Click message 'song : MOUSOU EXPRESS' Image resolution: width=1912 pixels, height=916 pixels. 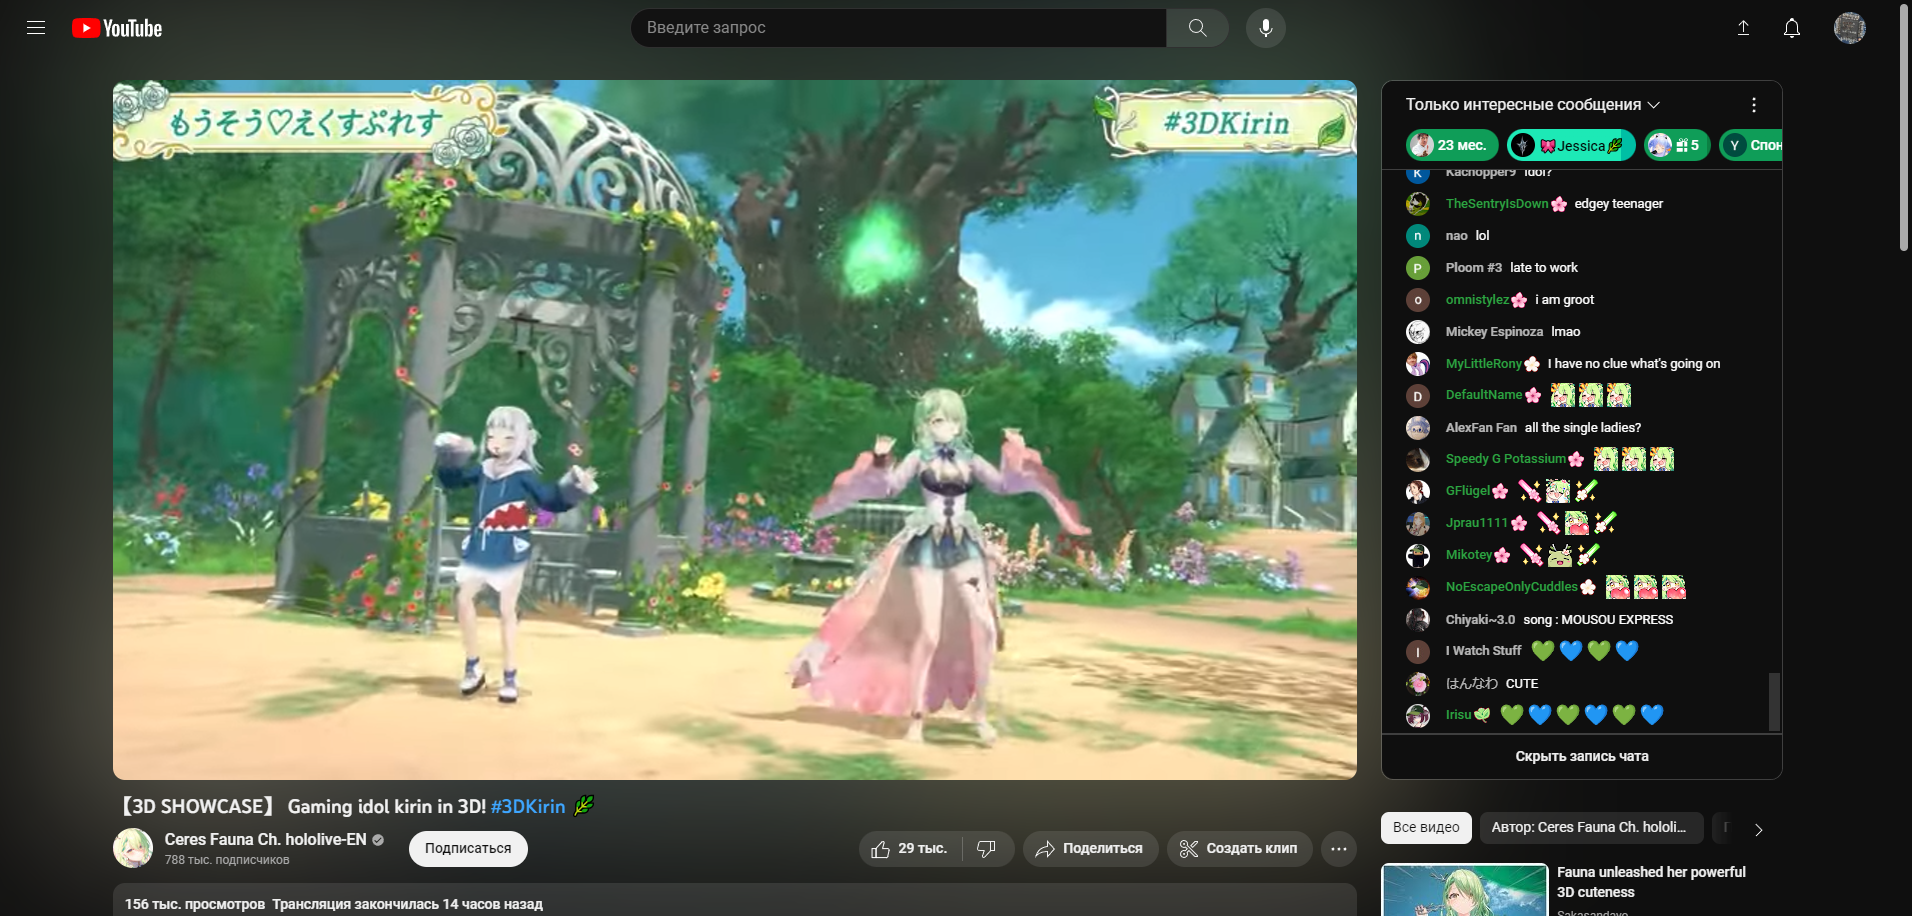coord(1598,620)
